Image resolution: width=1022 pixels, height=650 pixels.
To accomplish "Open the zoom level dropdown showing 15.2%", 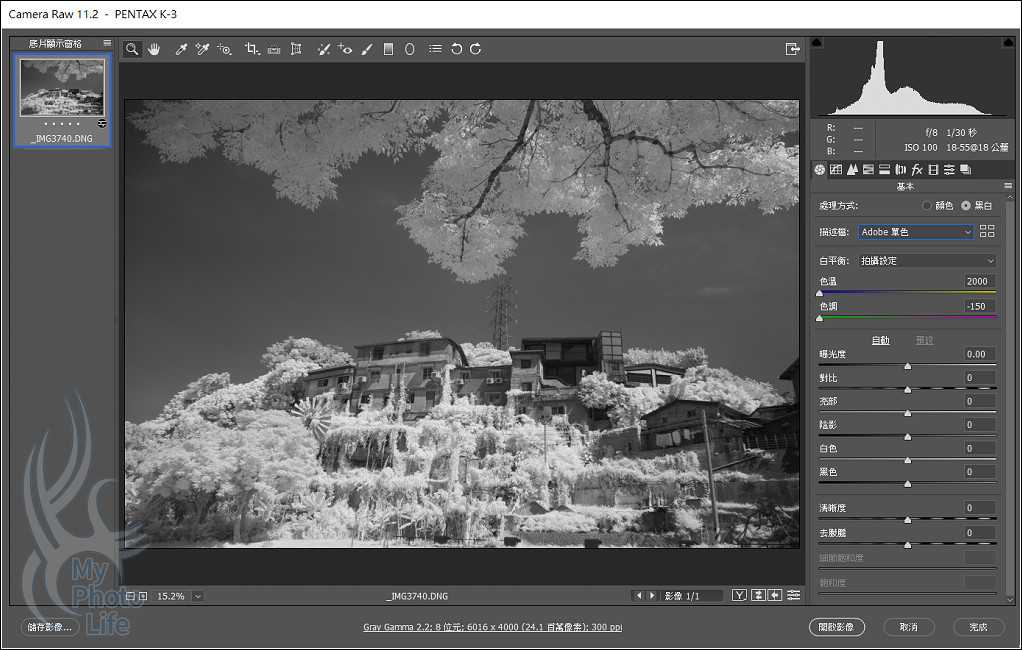I will coord(197,596).
